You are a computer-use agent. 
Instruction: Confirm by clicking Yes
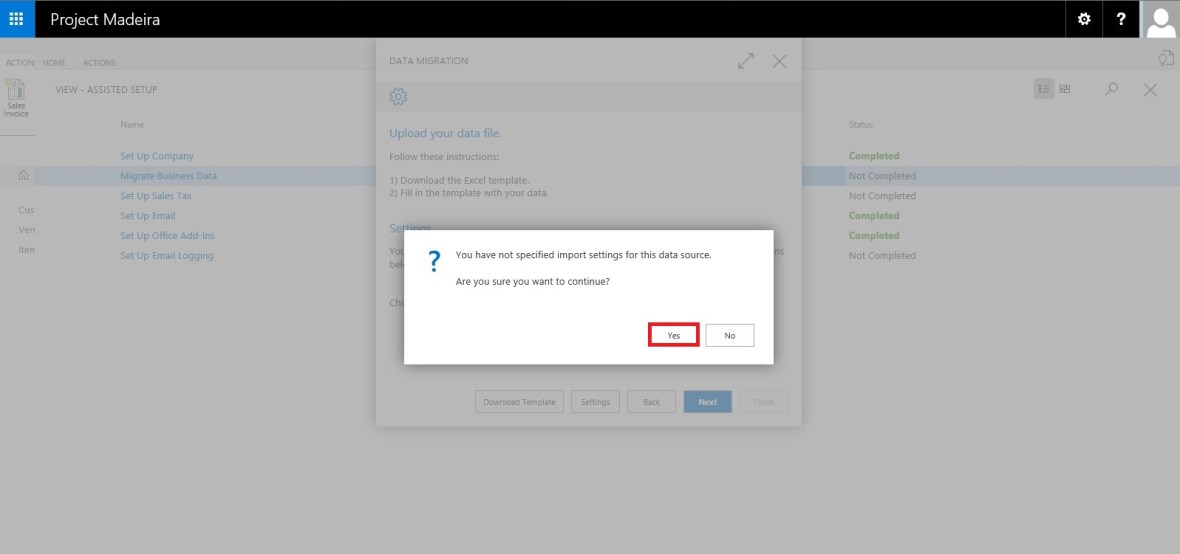[673, 335]
